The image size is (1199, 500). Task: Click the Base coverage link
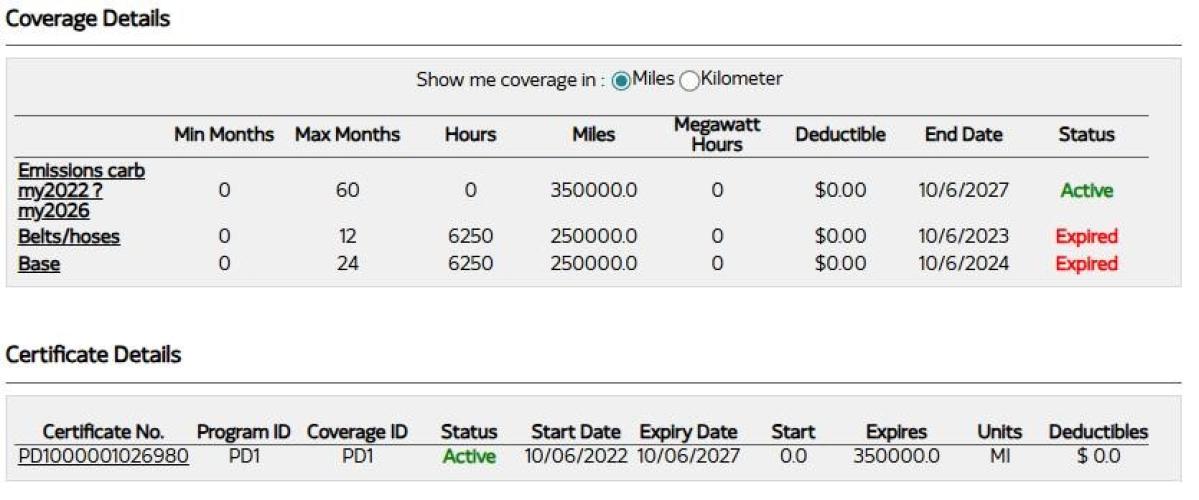[39, 264]
